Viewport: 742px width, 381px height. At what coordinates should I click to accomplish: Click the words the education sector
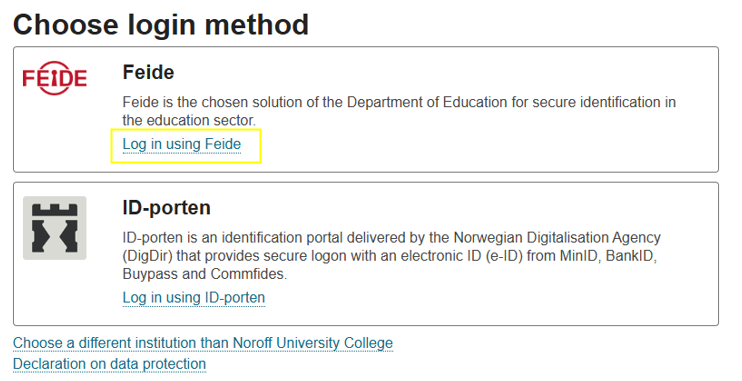[189, 120]
